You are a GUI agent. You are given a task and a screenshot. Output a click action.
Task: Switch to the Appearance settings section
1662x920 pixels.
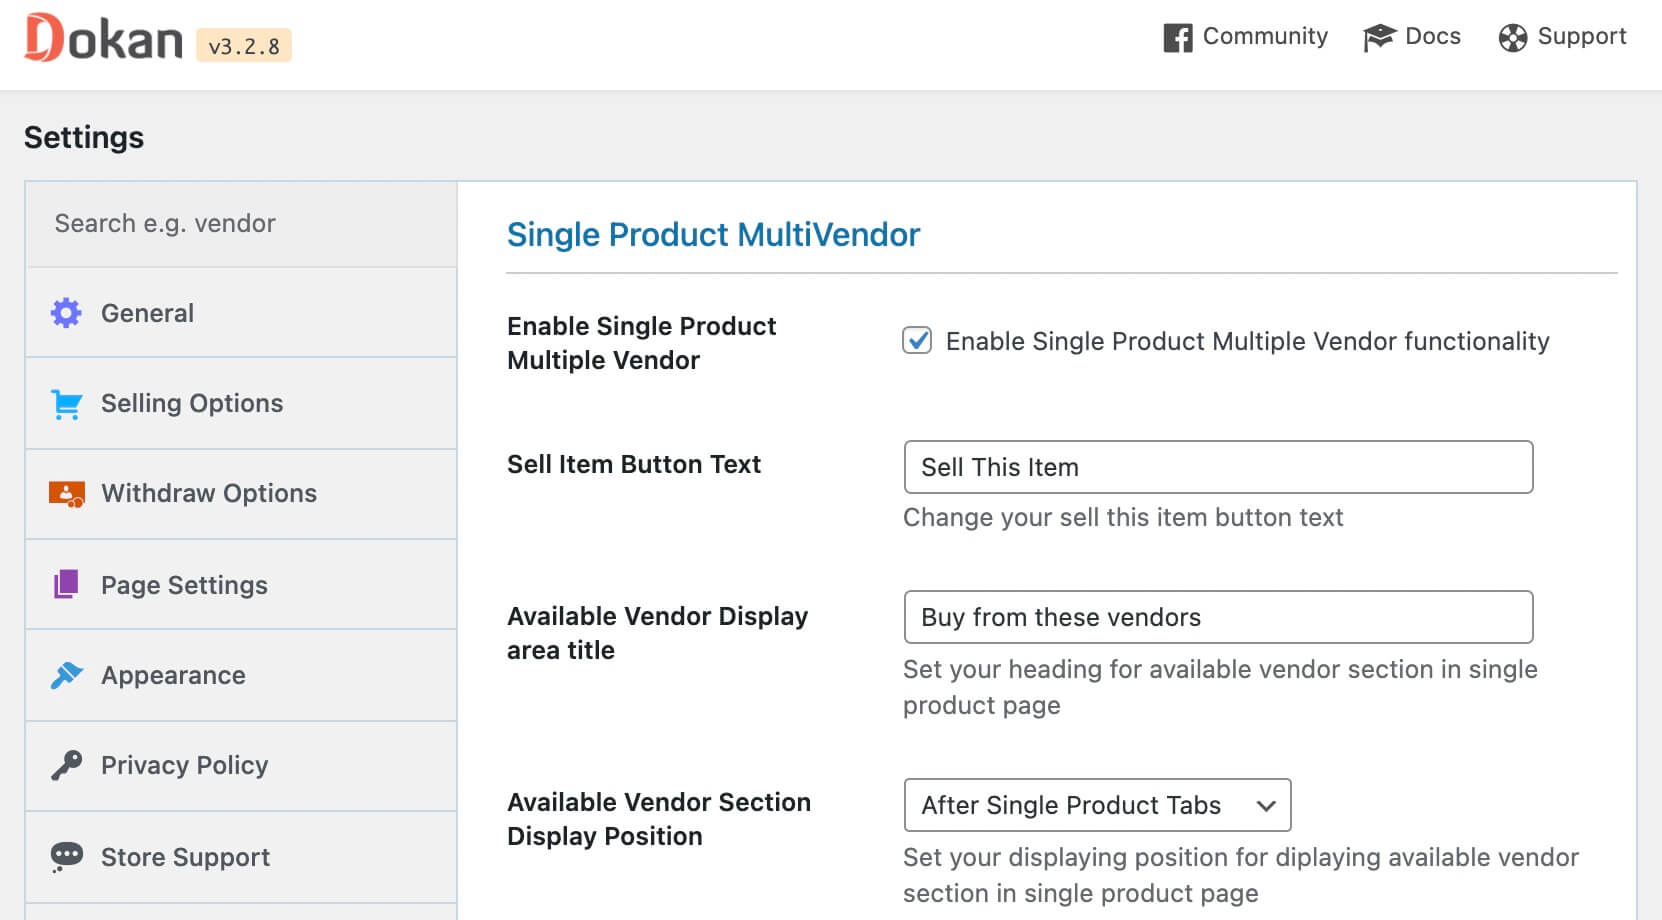point(172,674)
